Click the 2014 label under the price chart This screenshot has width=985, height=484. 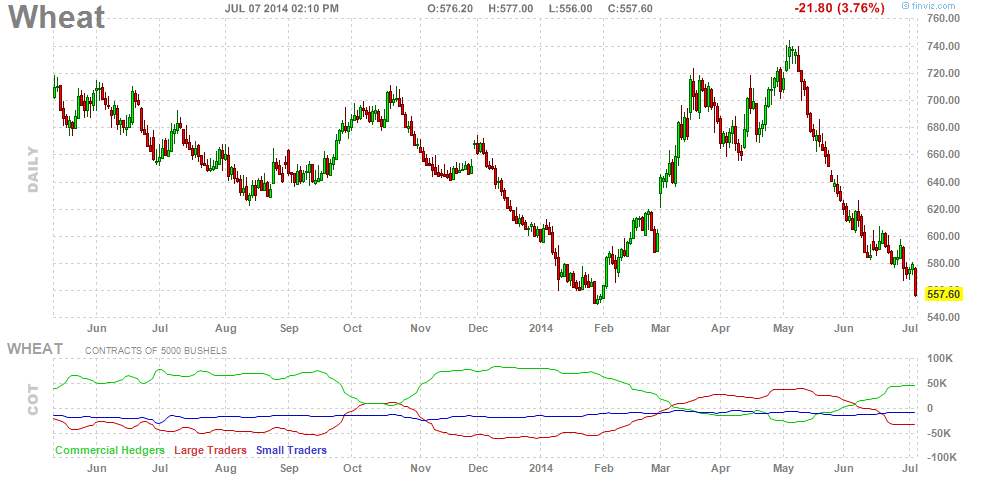pyautogui.click(x=541, y=328)
